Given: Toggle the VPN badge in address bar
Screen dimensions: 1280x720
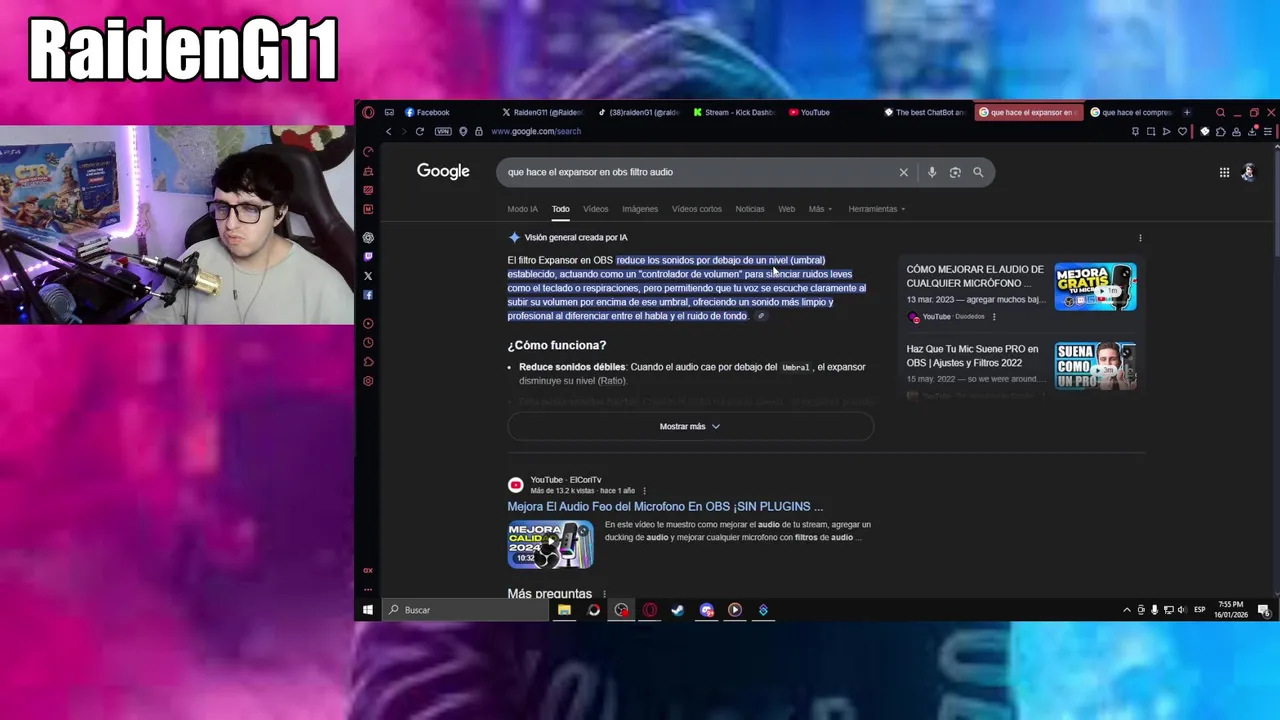Looking at the screenshot, I should coord(443,131).
